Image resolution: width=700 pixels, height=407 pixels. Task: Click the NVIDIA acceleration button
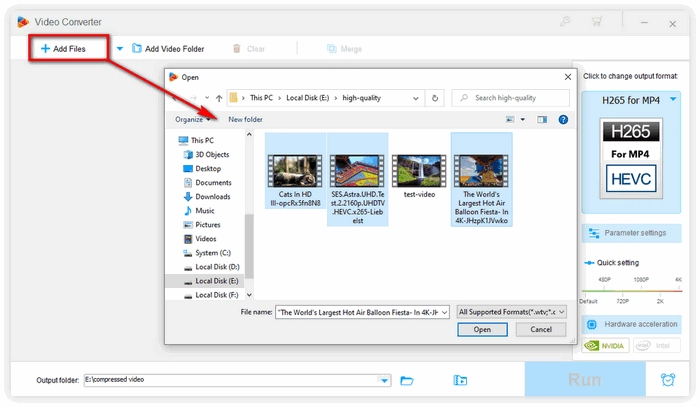pos(605,346)
